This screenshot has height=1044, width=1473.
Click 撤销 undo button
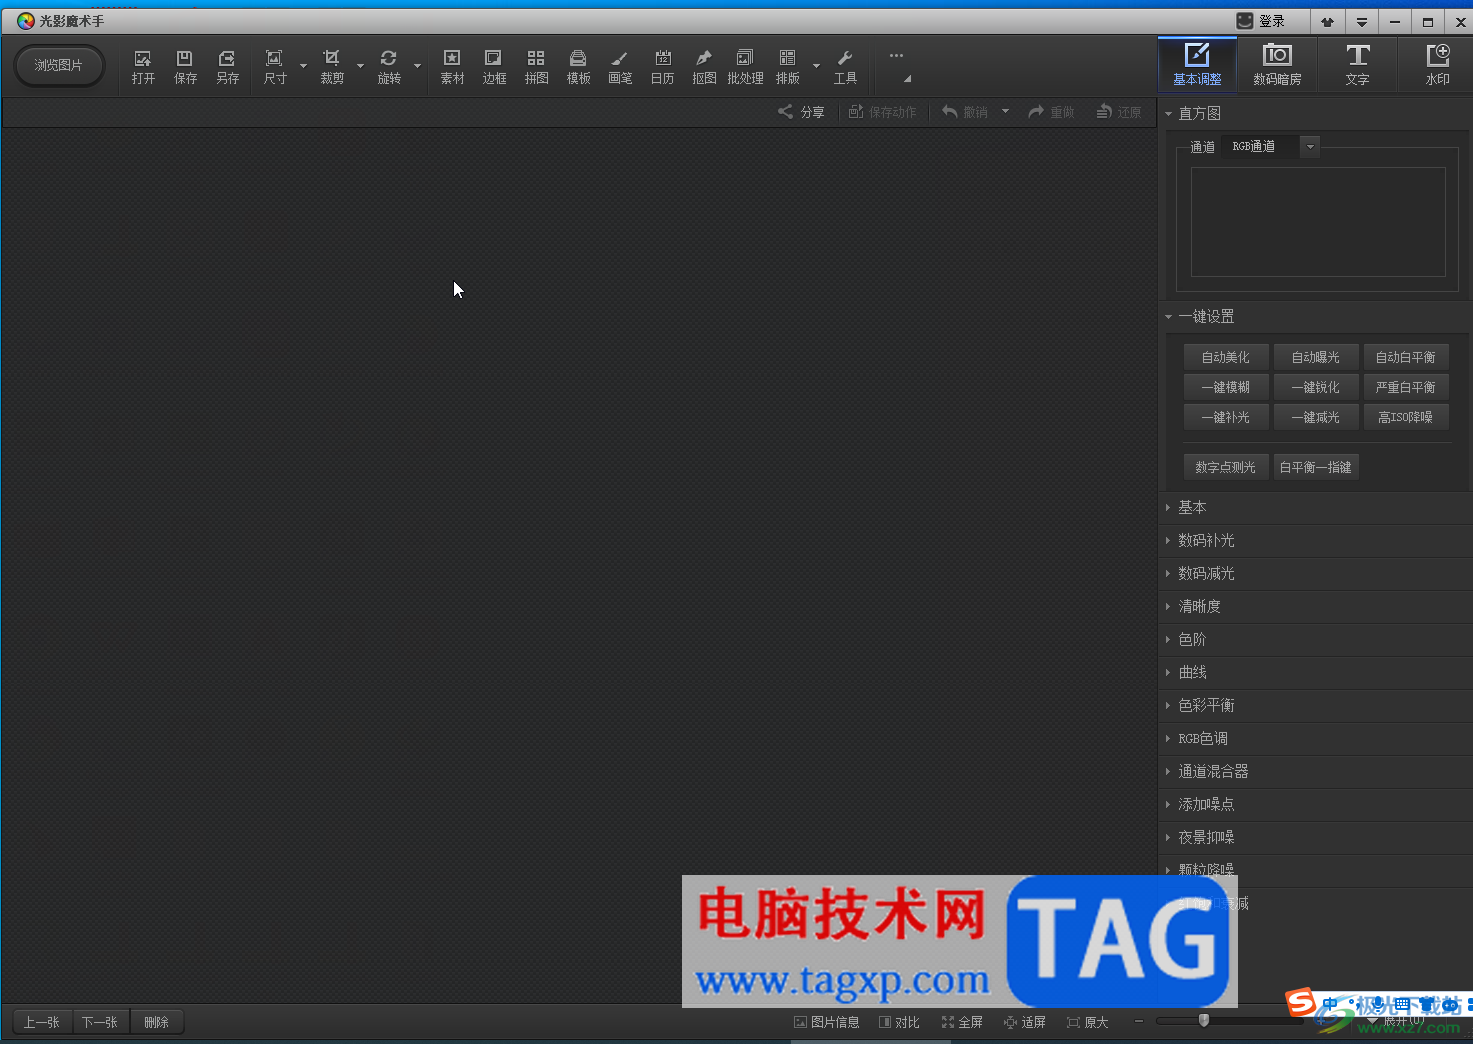(x=965, y=112)
